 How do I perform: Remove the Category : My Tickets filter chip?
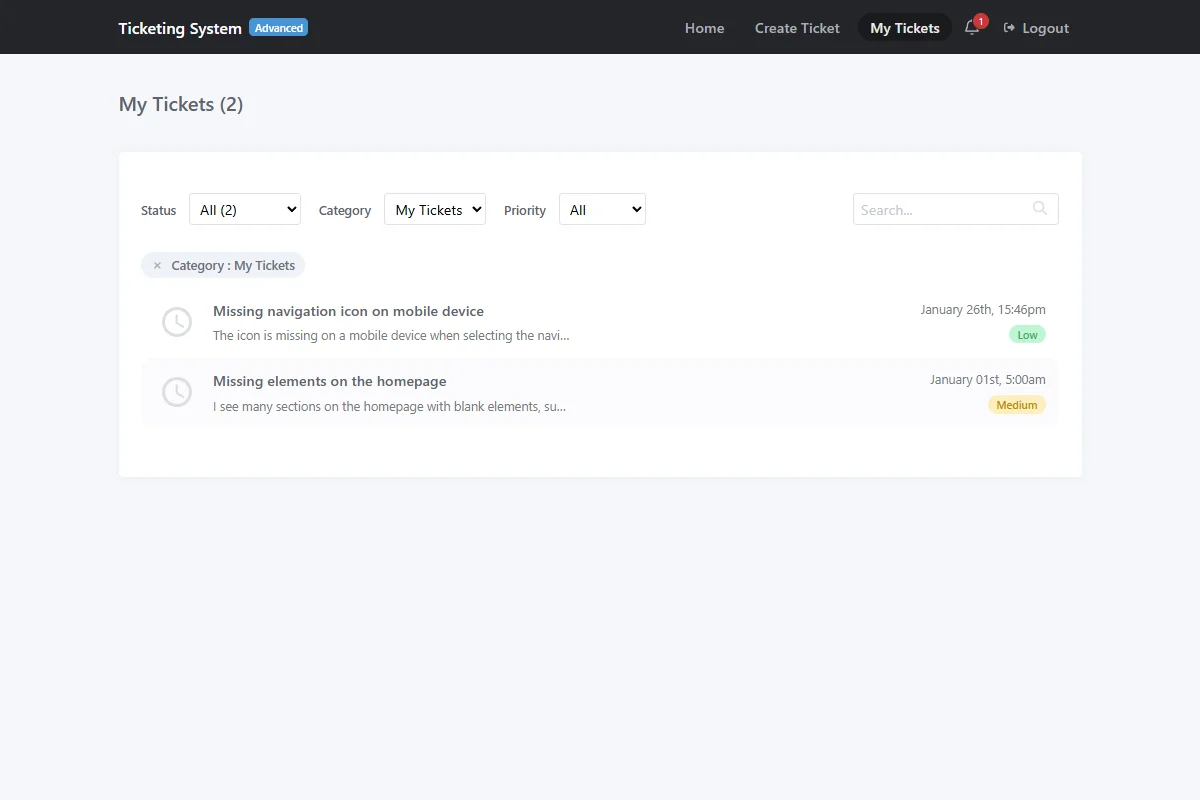tap(157, 266)
